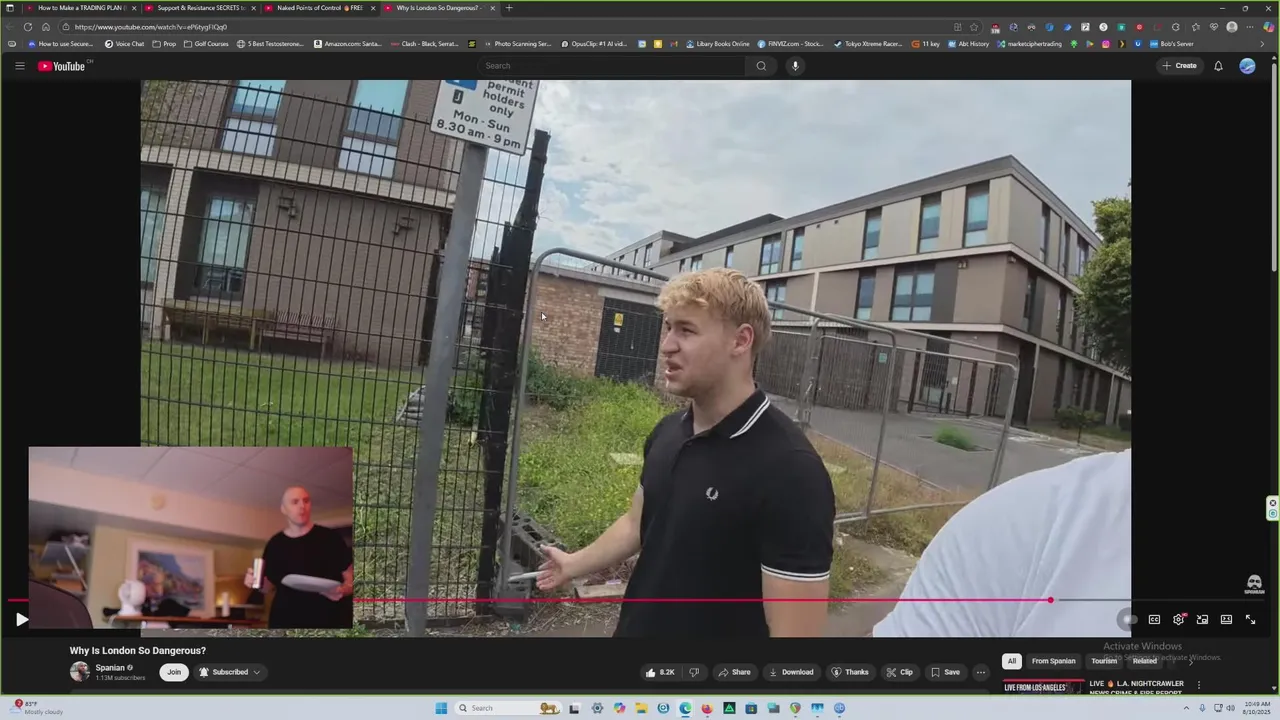
Task: Open 'Voice Chat' bookmark
Action: 124,44
